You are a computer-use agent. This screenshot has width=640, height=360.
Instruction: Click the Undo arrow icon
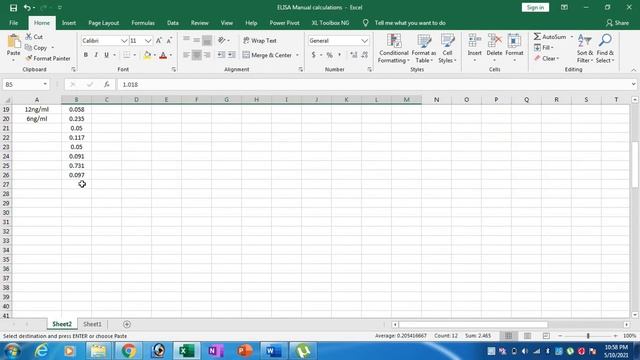click(27, 8)
